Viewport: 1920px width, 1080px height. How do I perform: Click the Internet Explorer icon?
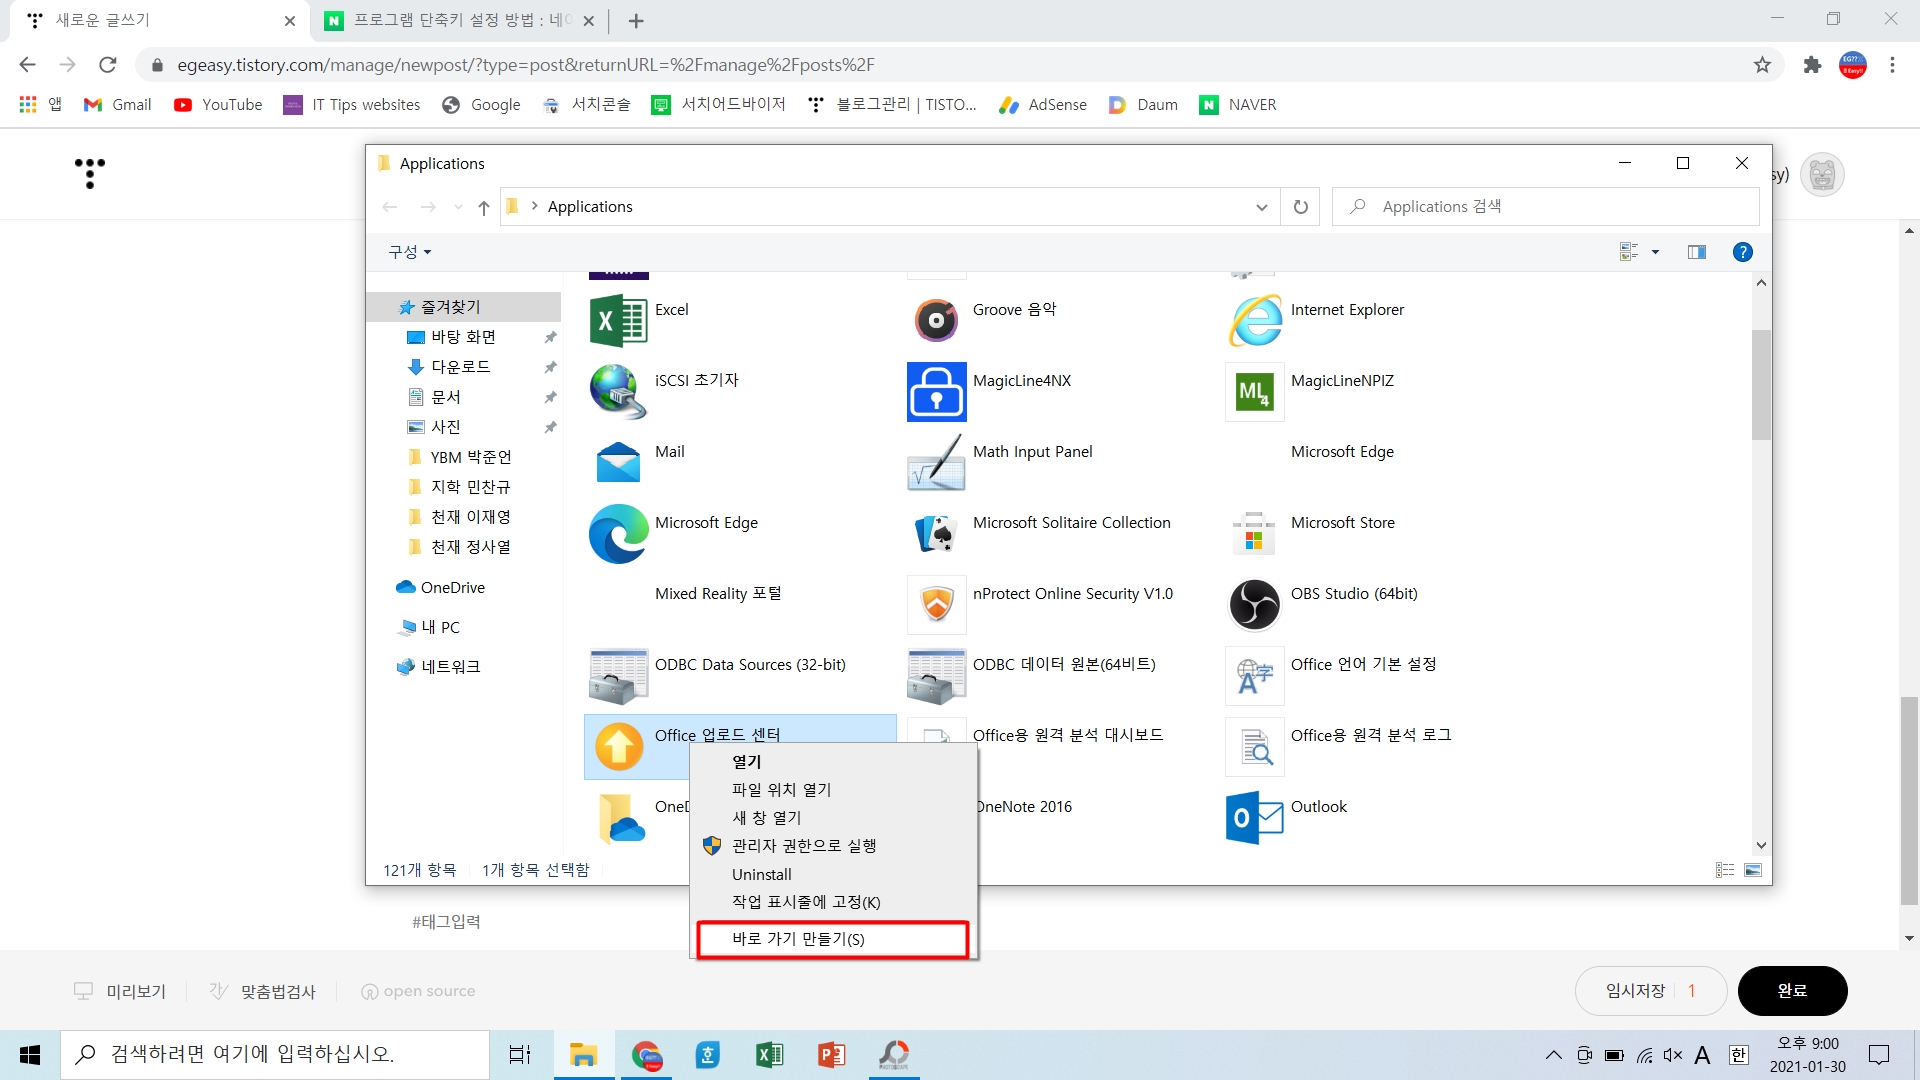click(1254, 321)
